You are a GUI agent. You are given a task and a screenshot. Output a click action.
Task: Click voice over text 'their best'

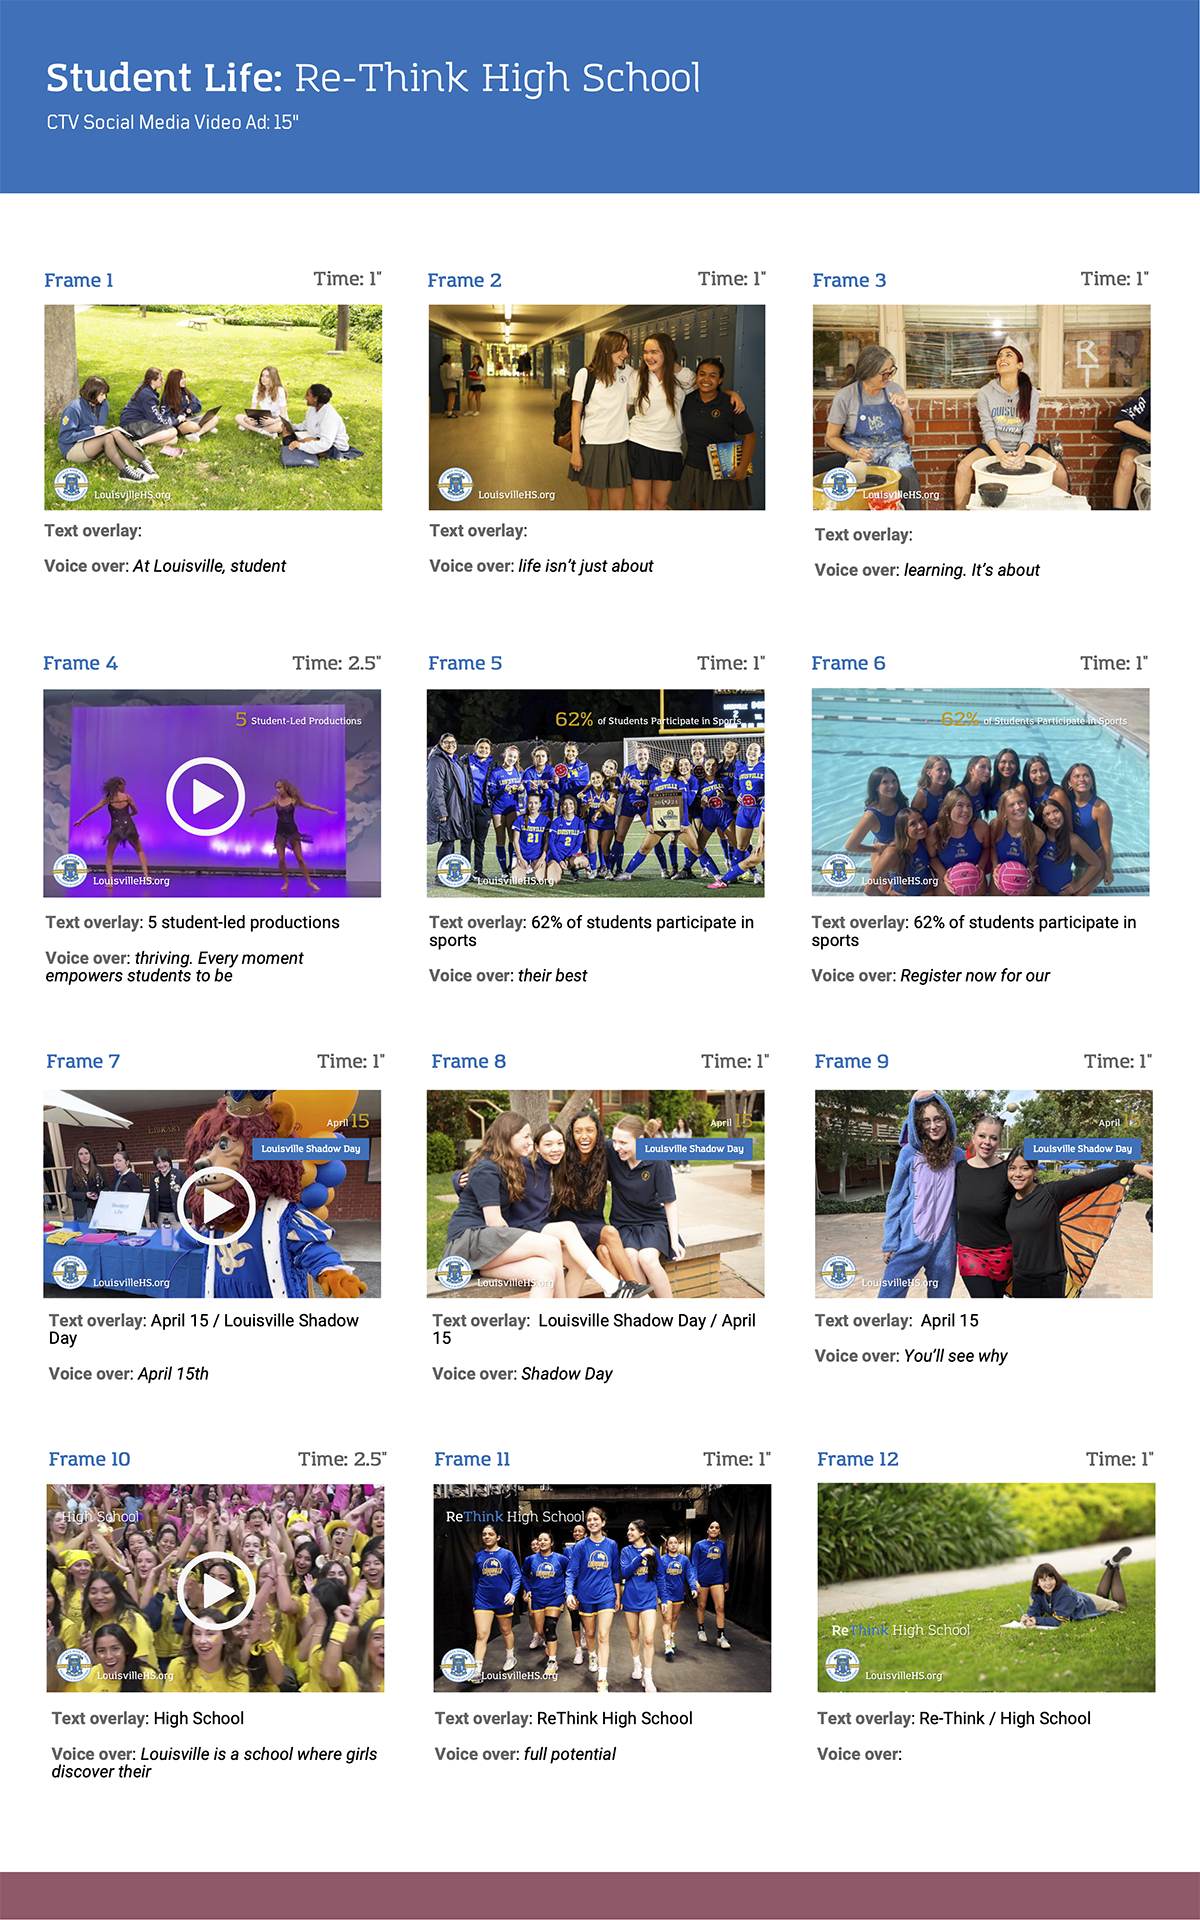[553, 975]
